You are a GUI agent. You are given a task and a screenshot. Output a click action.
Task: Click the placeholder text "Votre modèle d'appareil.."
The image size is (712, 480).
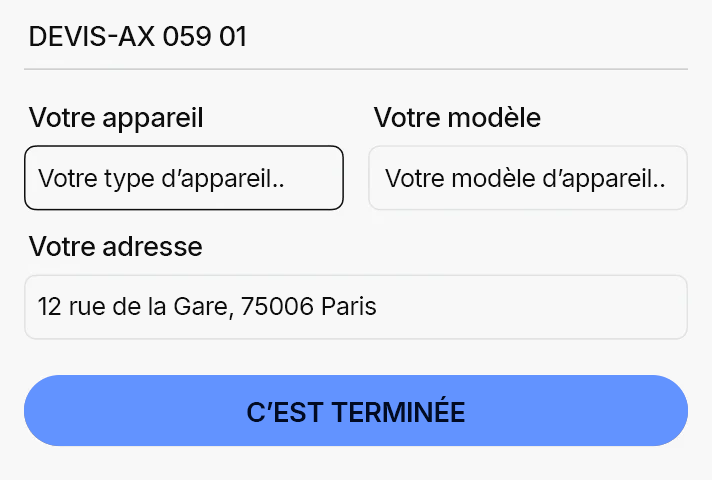point(525,179)
